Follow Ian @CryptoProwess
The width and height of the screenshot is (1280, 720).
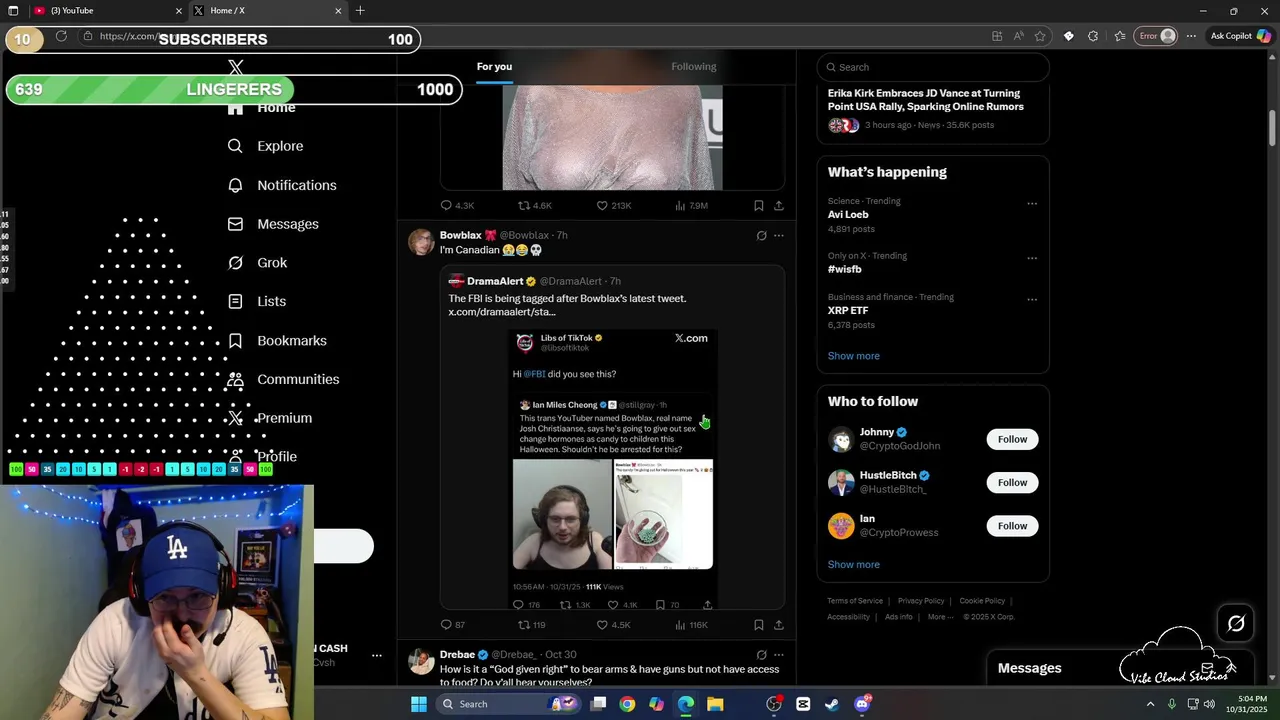tap(1012, 526)
